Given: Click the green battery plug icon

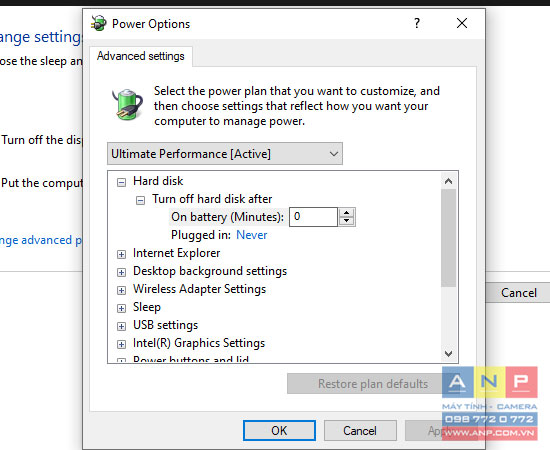Looking at the screenshot, I should pos(127,105).
